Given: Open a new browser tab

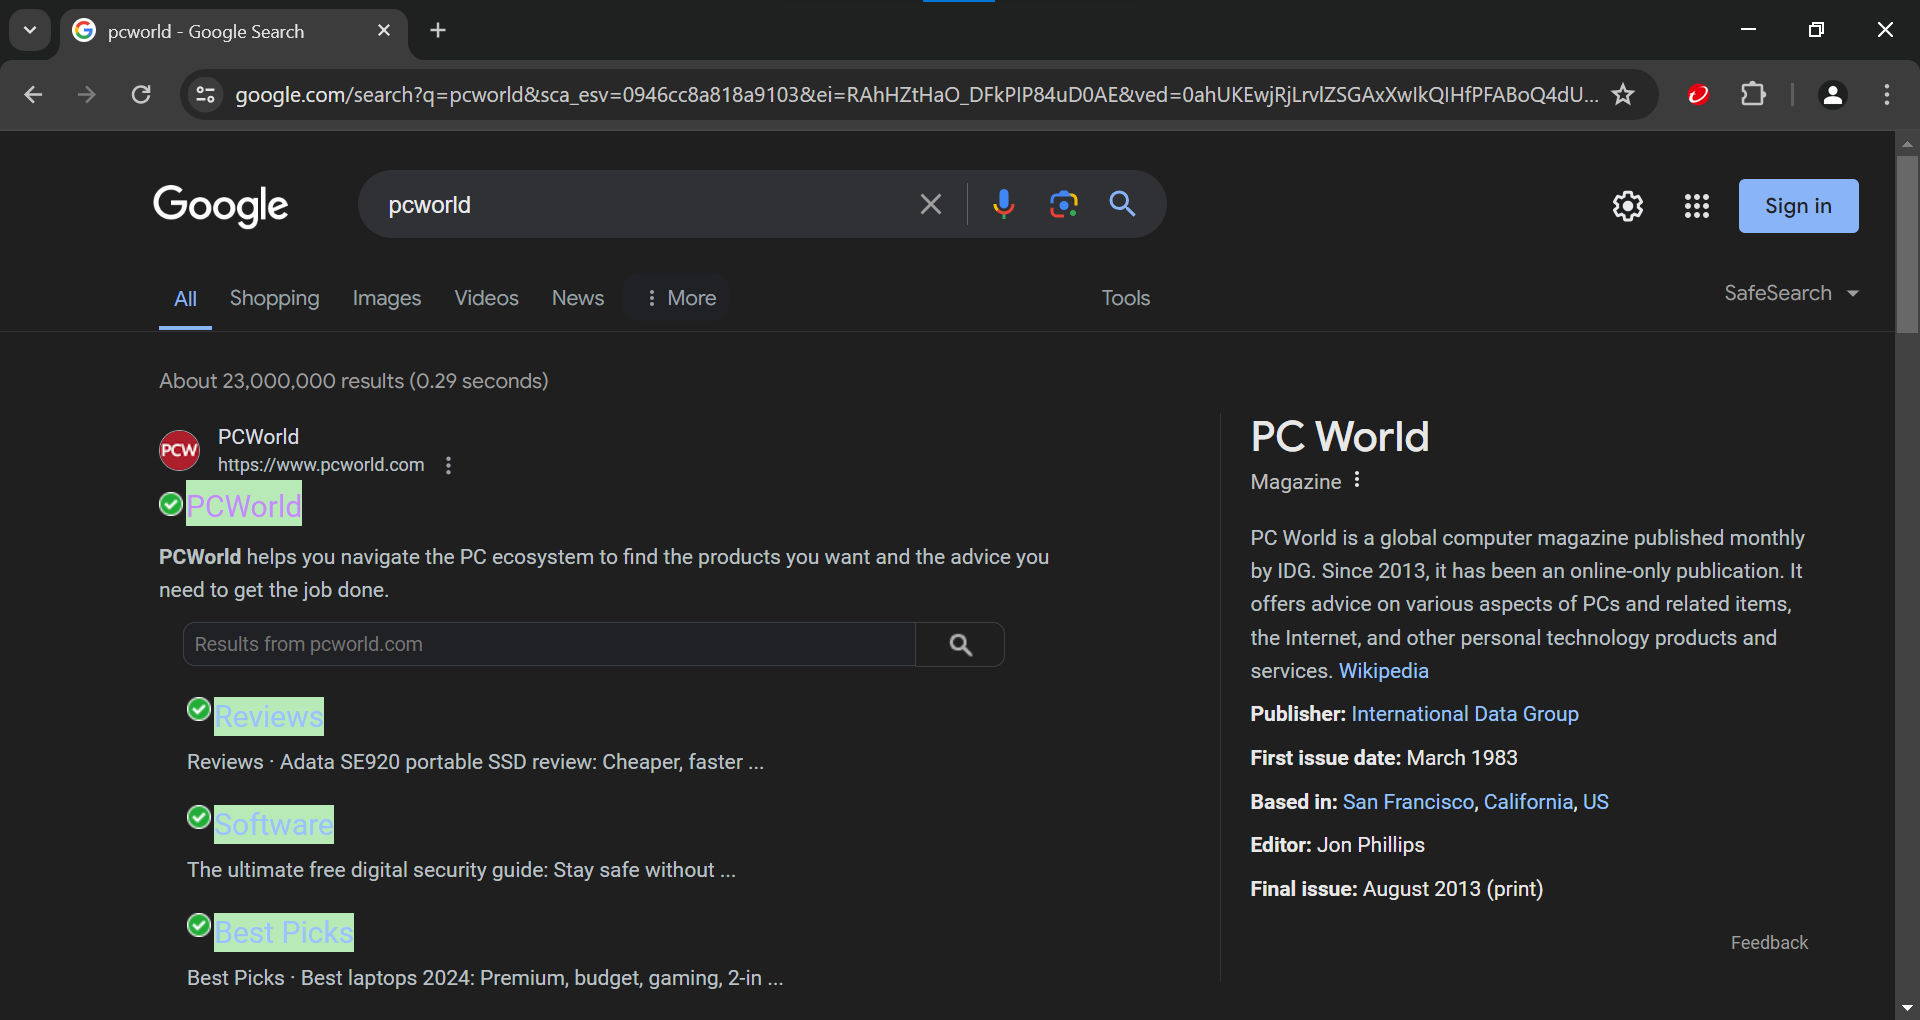Looking at the screenshot, I should pyautogui.click(x=438, y=31).
